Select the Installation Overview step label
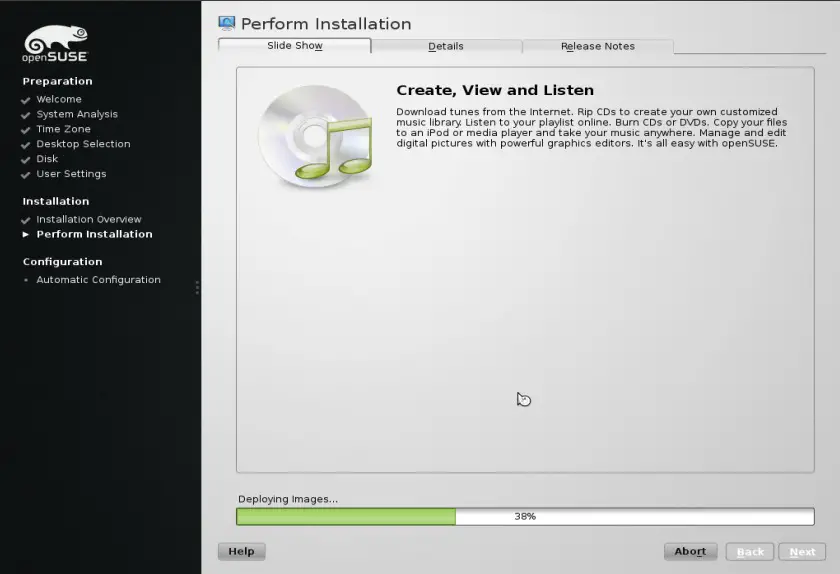Image resolution: width=840 pixels, height=574 pixels. (89, 219)
